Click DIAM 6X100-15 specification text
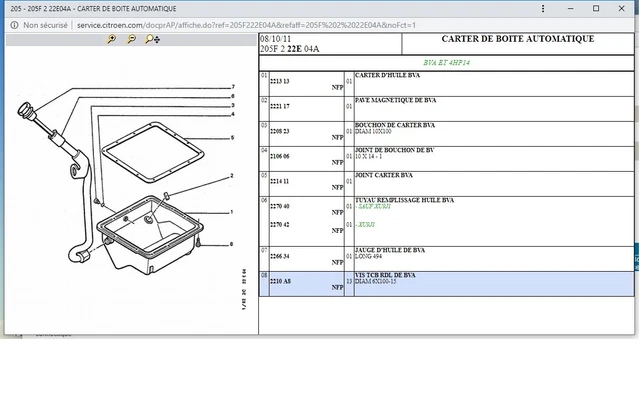Image resolution: width=640 pixels, height=400 pixels. 376,281
